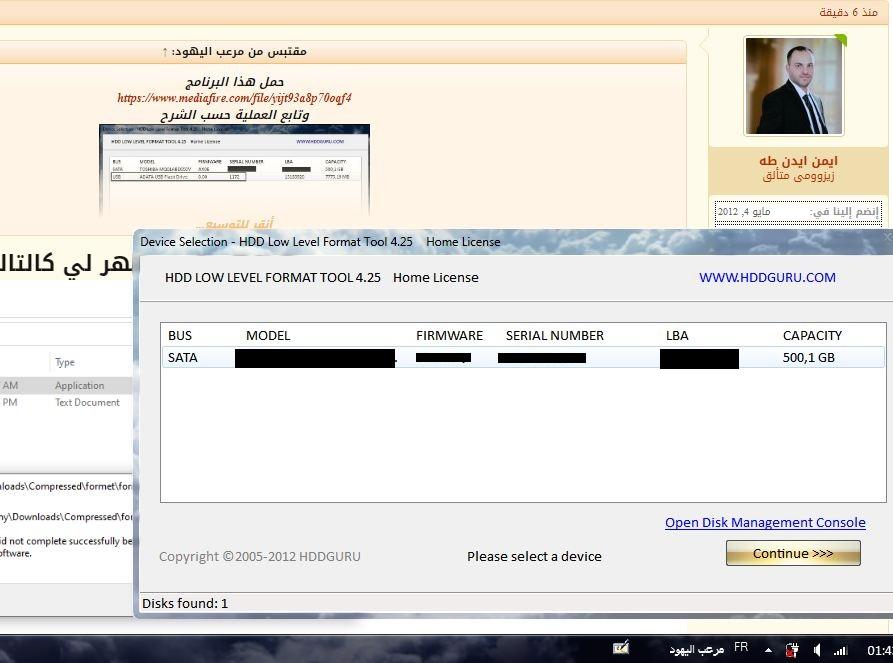Click the Copyright ©2005-2012 HDDGURU text
The image size is (893, 663).
tap(260, 556)
